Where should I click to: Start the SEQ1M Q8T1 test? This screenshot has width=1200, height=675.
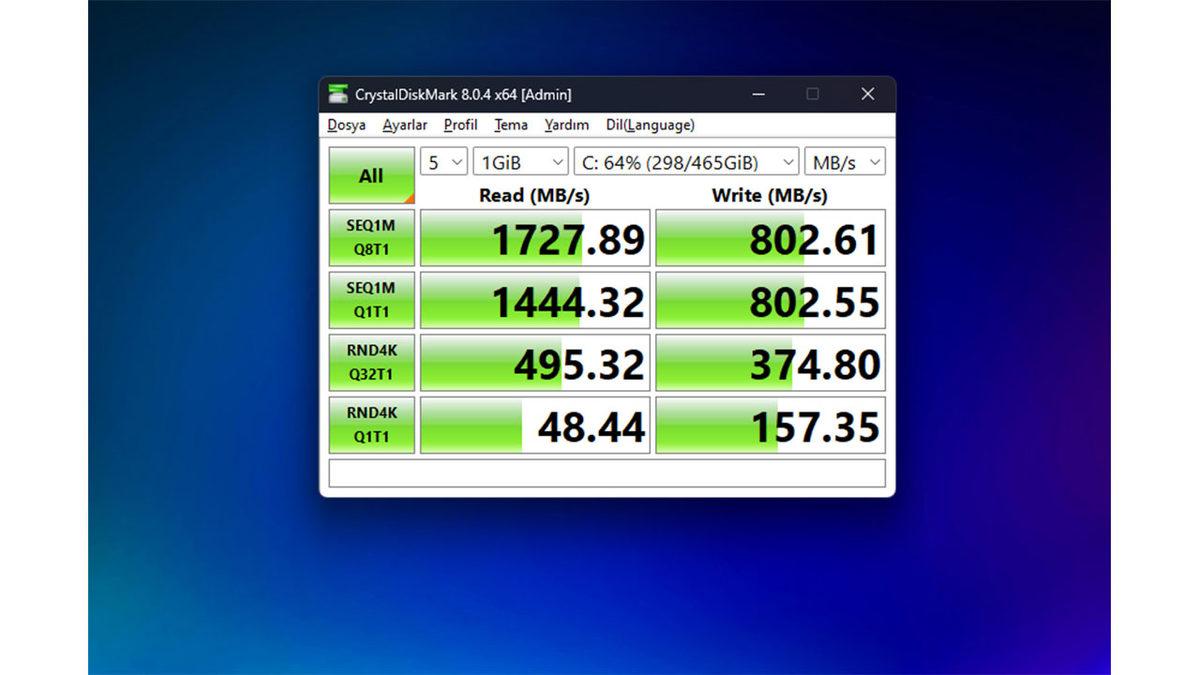(371, 238)
